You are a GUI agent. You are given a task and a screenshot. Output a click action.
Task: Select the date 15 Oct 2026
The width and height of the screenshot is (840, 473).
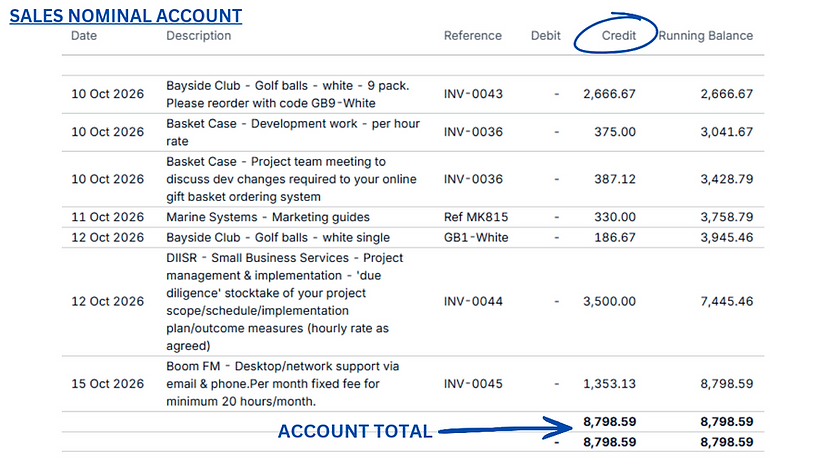[108, 384]
